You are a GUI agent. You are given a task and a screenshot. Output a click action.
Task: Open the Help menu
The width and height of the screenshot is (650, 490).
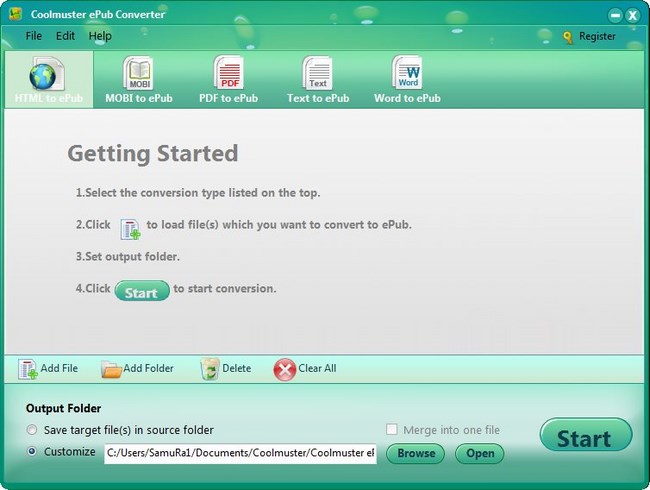pyautogui.click(x=100, y=36)
